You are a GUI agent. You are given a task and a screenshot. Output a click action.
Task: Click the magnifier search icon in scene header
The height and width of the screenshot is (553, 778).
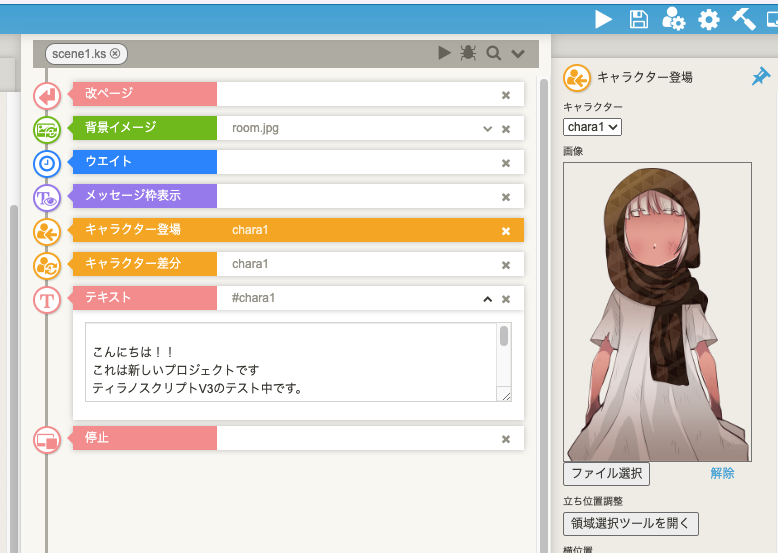493,53
